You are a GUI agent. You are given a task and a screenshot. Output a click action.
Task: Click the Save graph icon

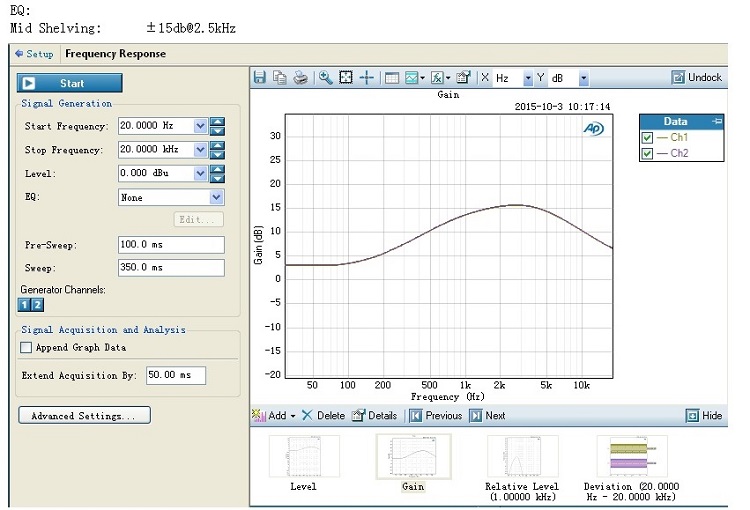(260, 78)
